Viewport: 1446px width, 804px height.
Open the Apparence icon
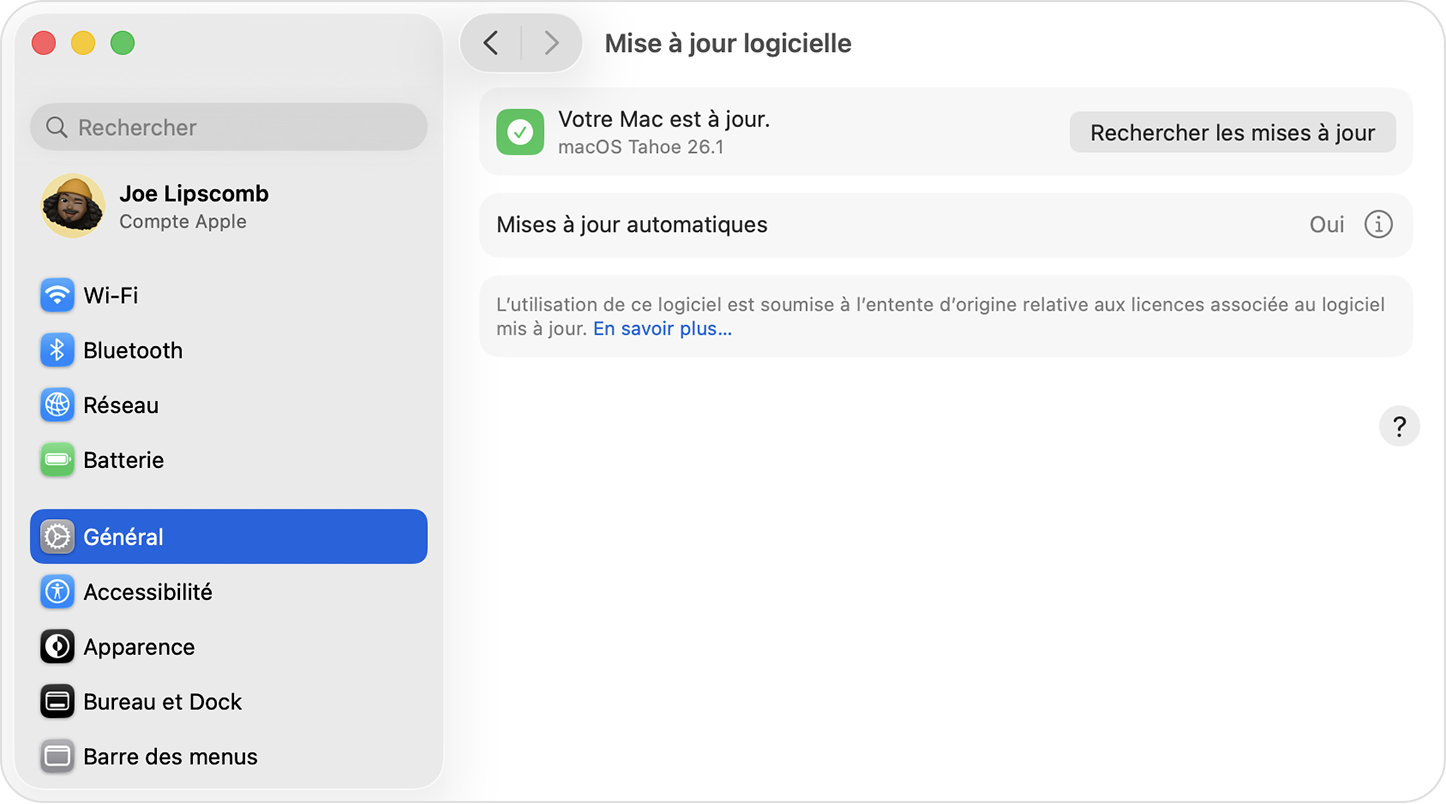(57, 647)
